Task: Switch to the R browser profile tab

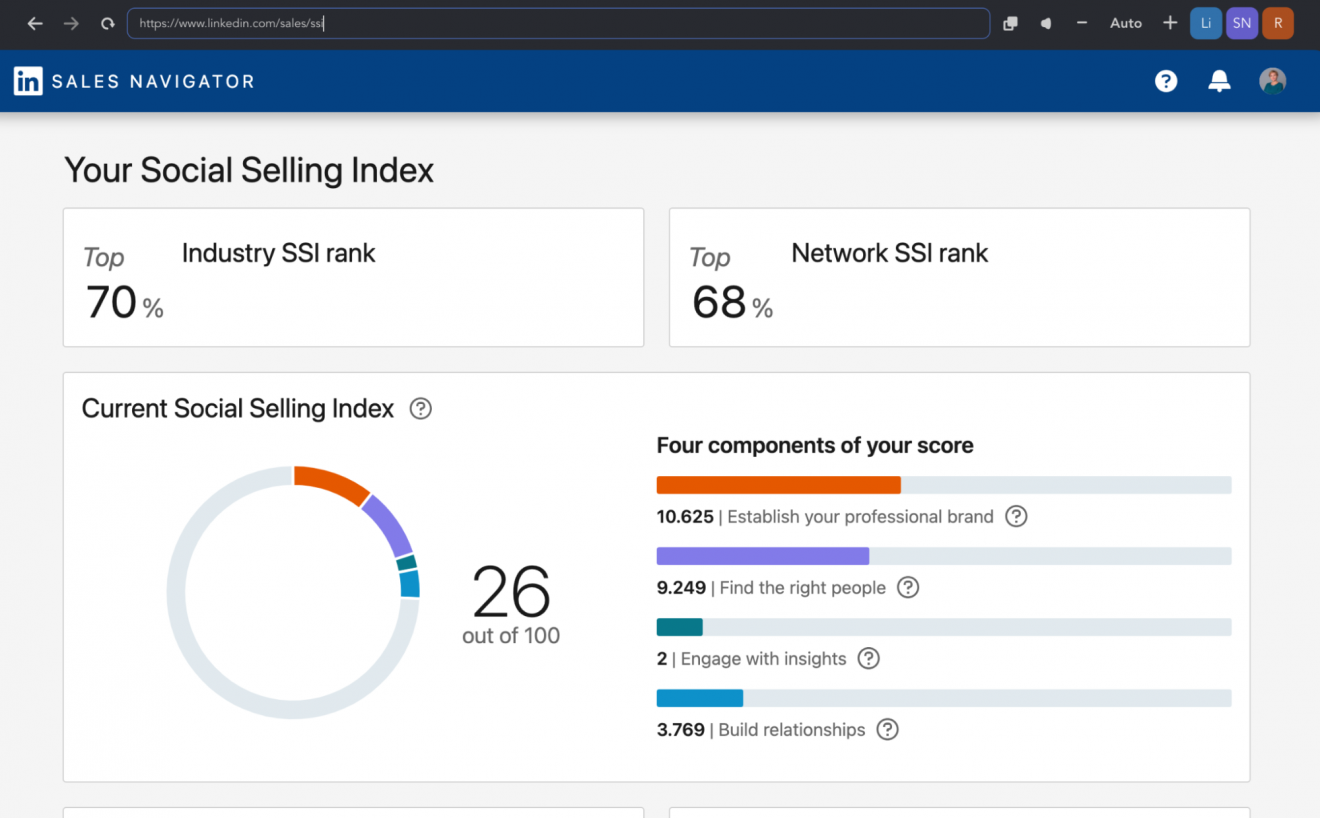Action: (x=1277, y=22)
